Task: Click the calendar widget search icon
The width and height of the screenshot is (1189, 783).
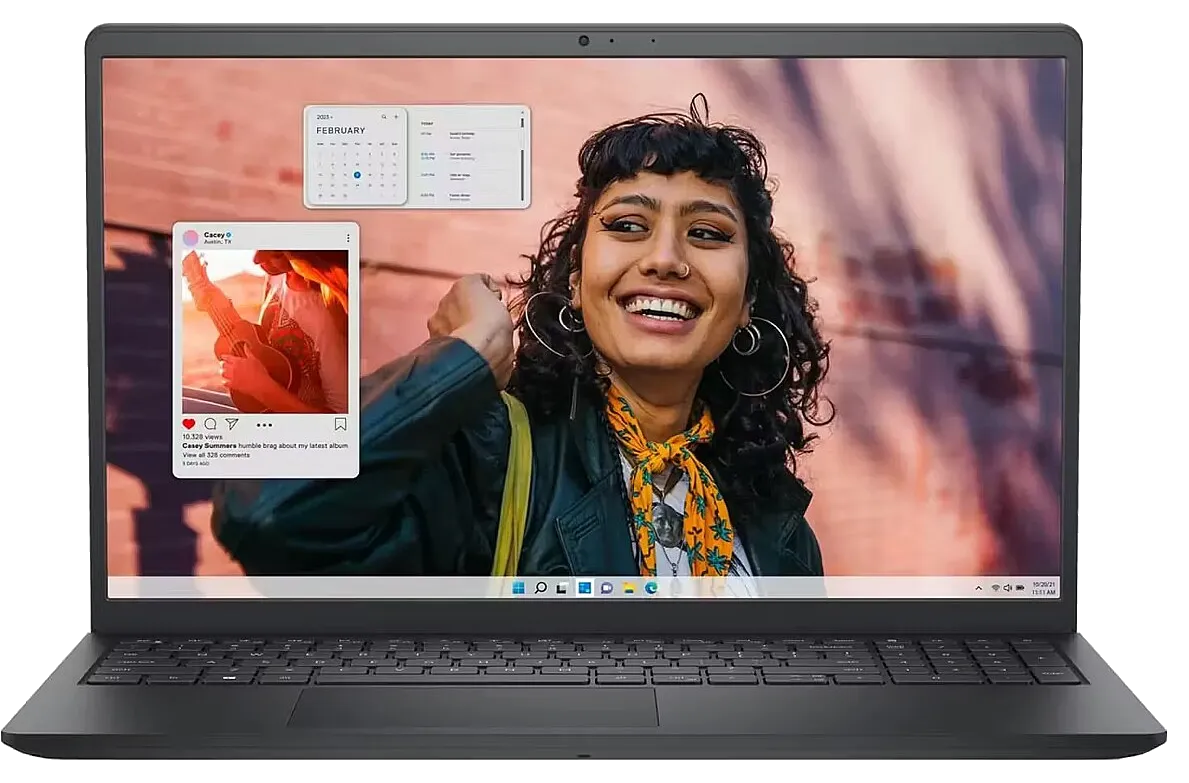Action: [384, 117]
